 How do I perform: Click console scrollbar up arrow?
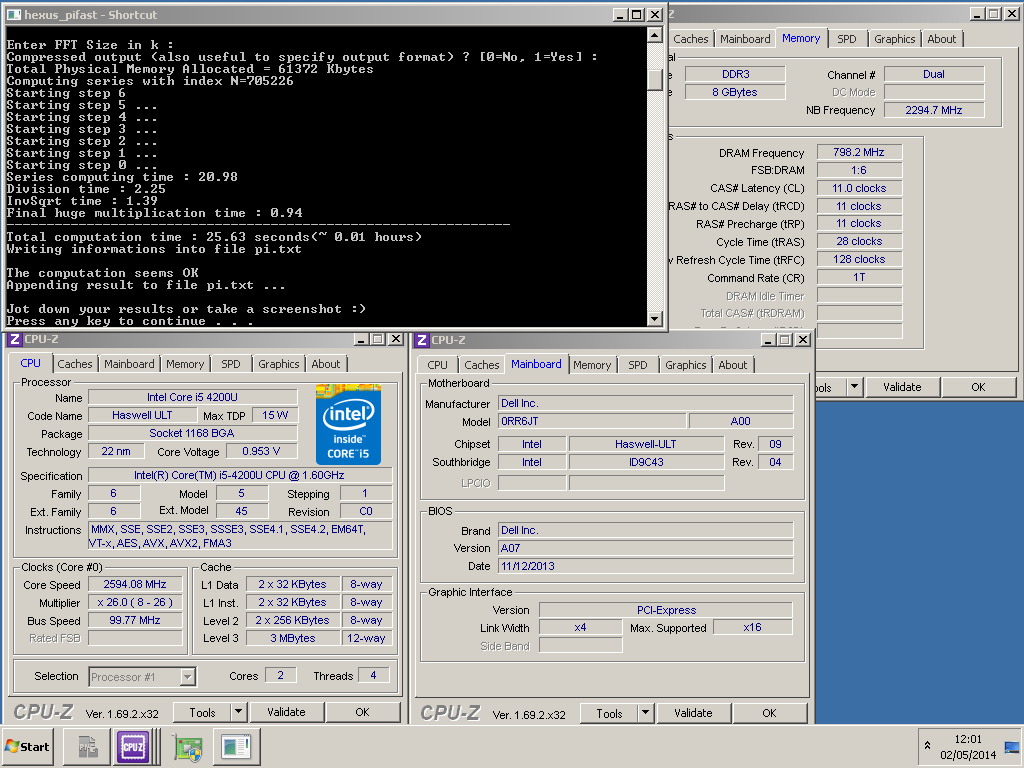(654, 35)
